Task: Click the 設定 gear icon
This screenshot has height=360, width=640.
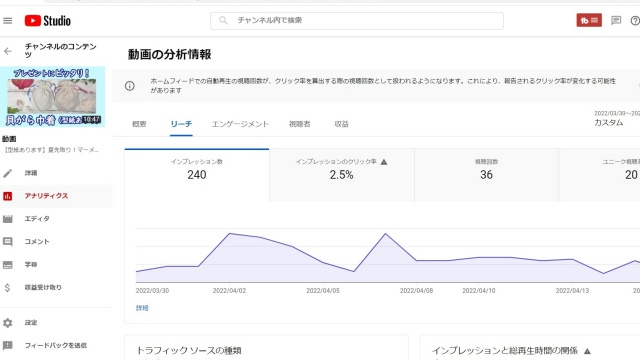Action: (x=8, y=323)
